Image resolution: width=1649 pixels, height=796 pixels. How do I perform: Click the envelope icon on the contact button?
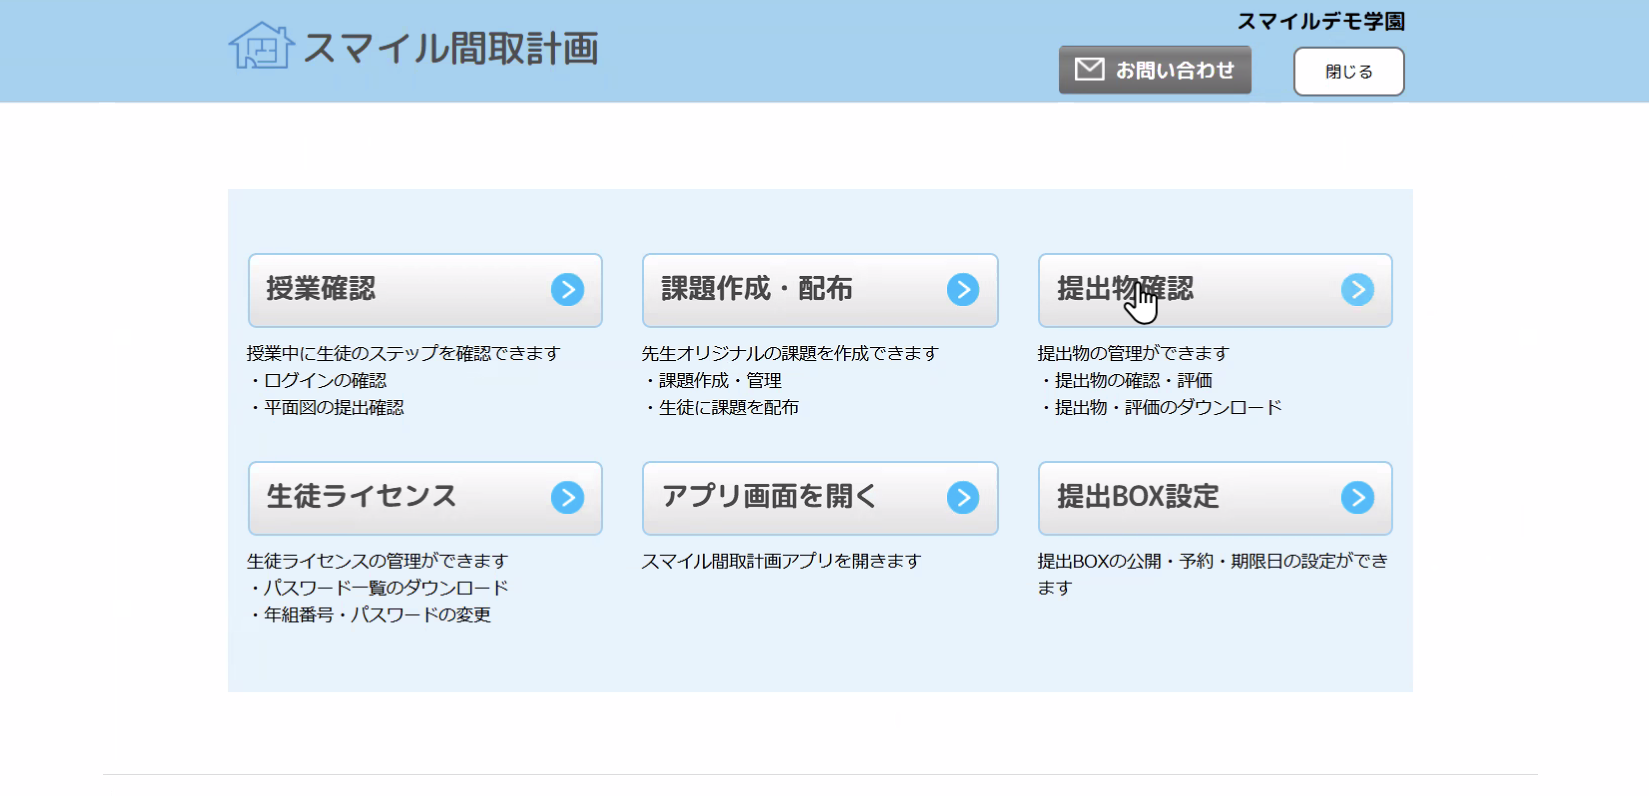1089,70
